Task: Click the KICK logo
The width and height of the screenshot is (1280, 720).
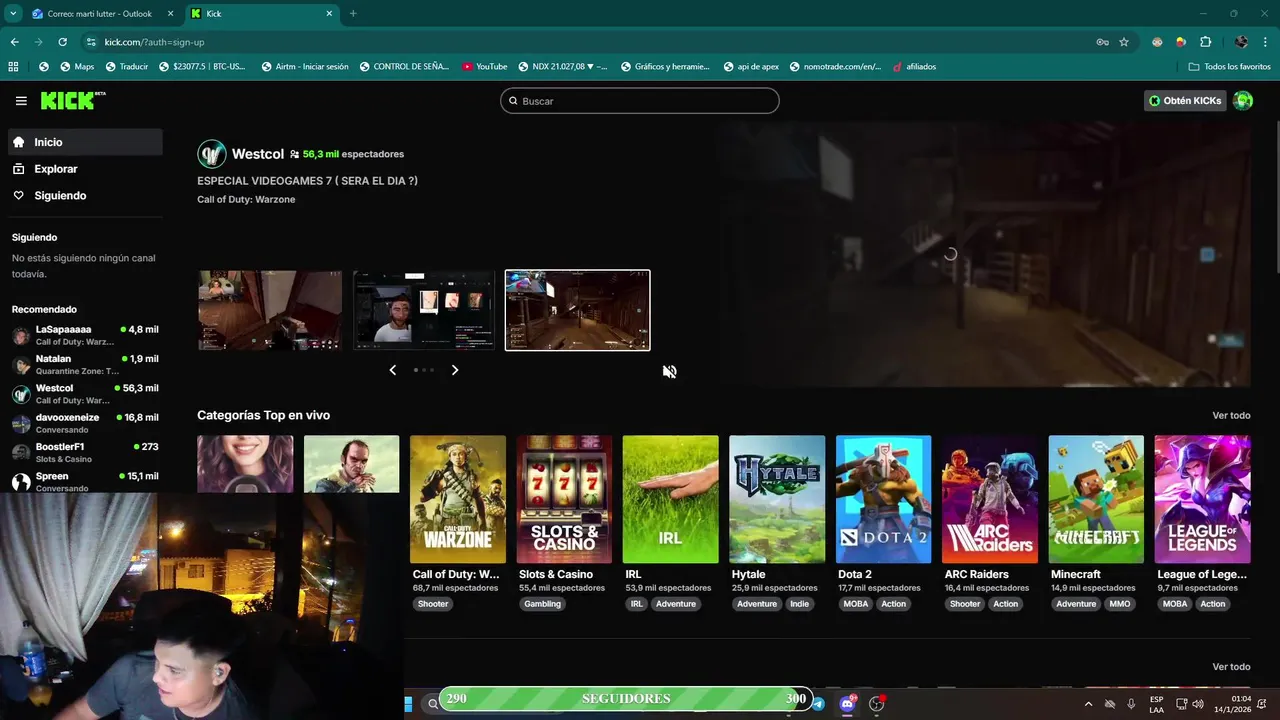Action: tap(72, 101)
